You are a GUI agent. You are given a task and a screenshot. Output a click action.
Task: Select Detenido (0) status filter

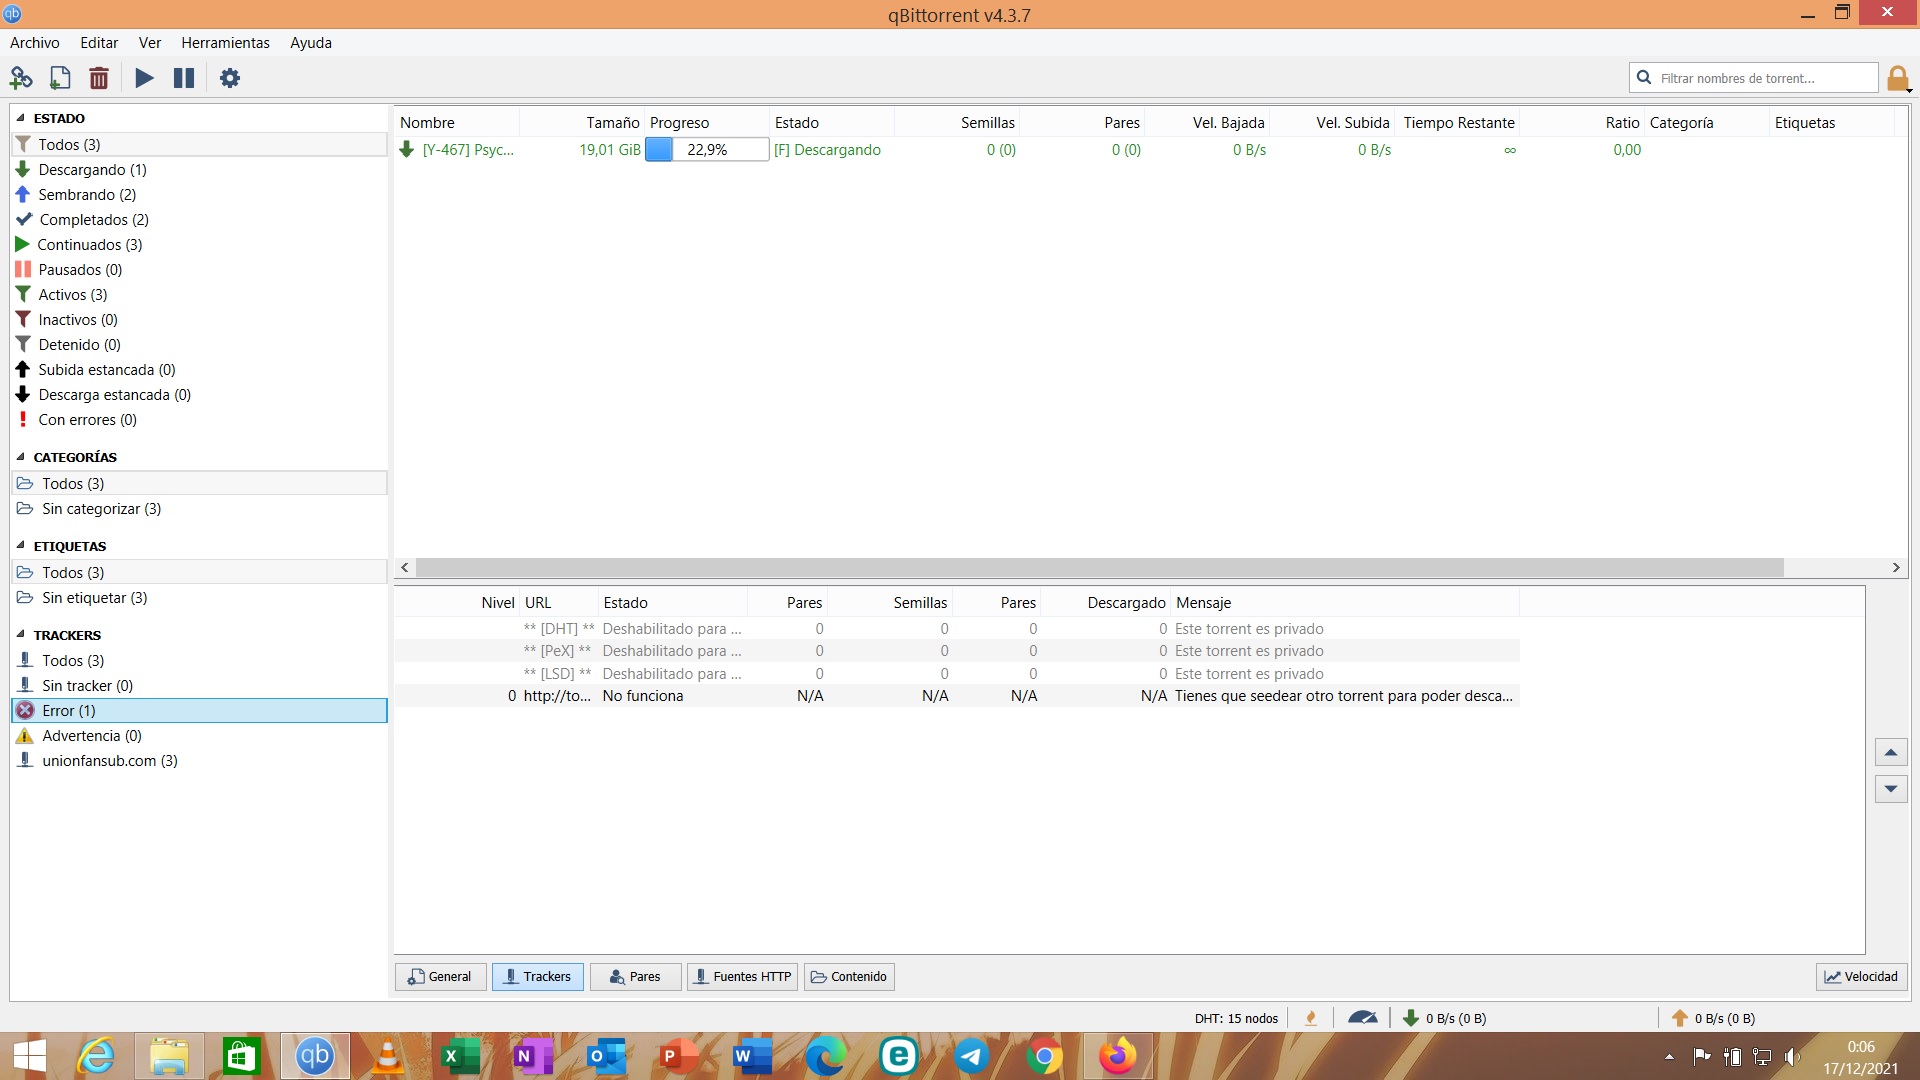(199, 345)
